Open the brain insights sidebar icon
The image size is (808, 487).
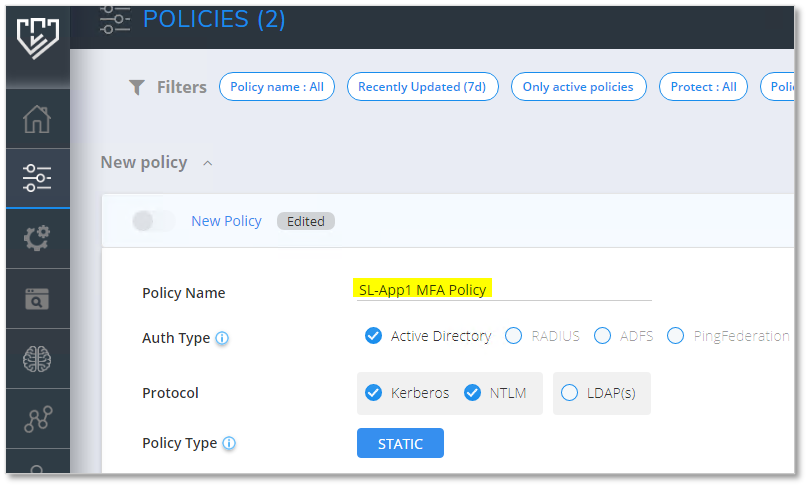[37, 358]
